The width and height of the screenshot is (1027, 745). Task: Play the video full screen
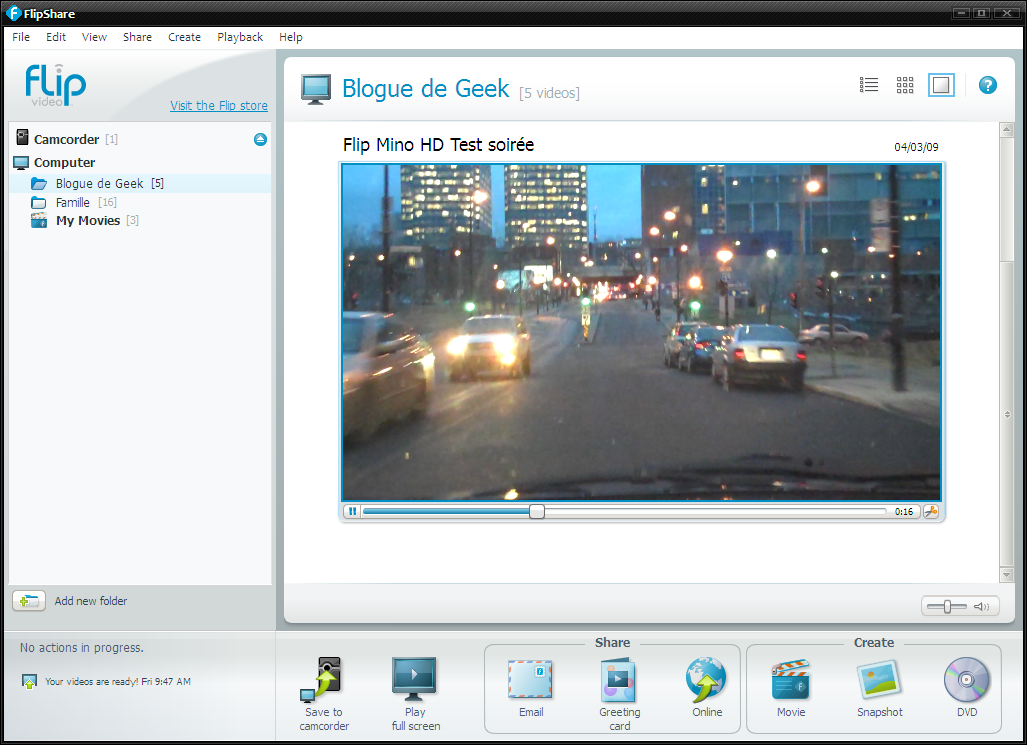[414, 682]
